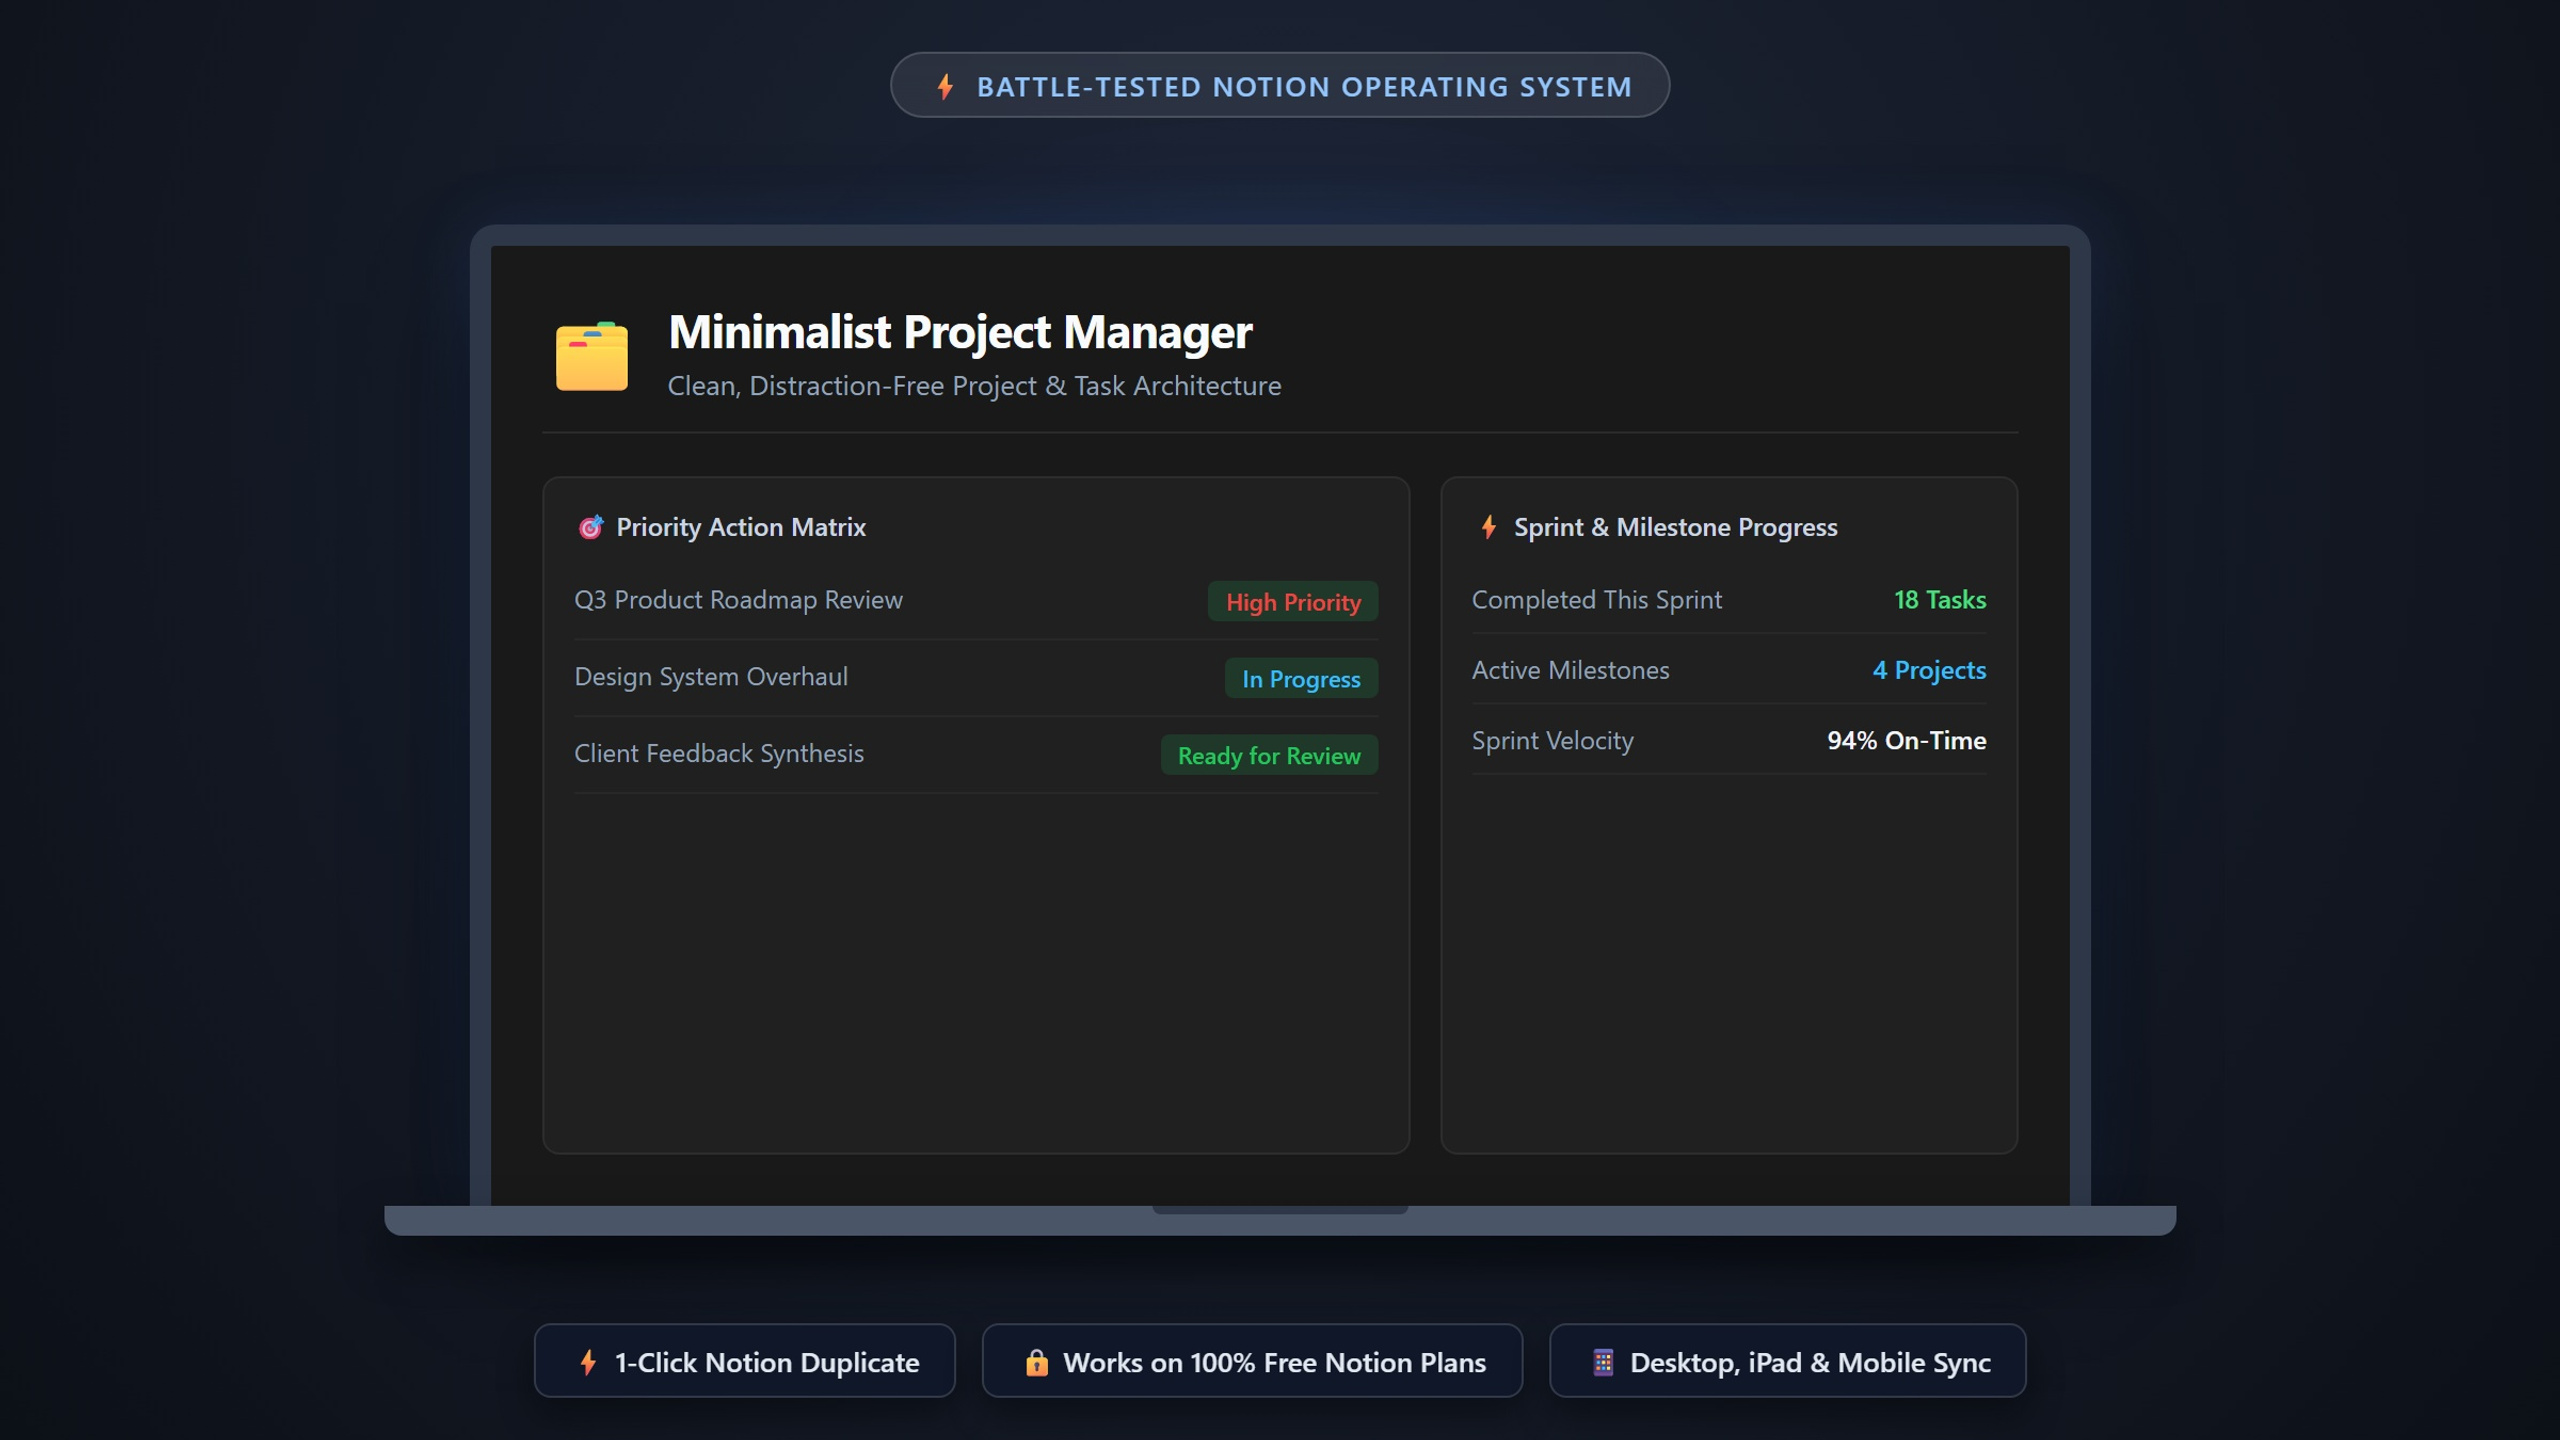This screenshot has height=1440, width=2560.
Task: Click the Minimalist Project Manager title
Action: point(960,332)
